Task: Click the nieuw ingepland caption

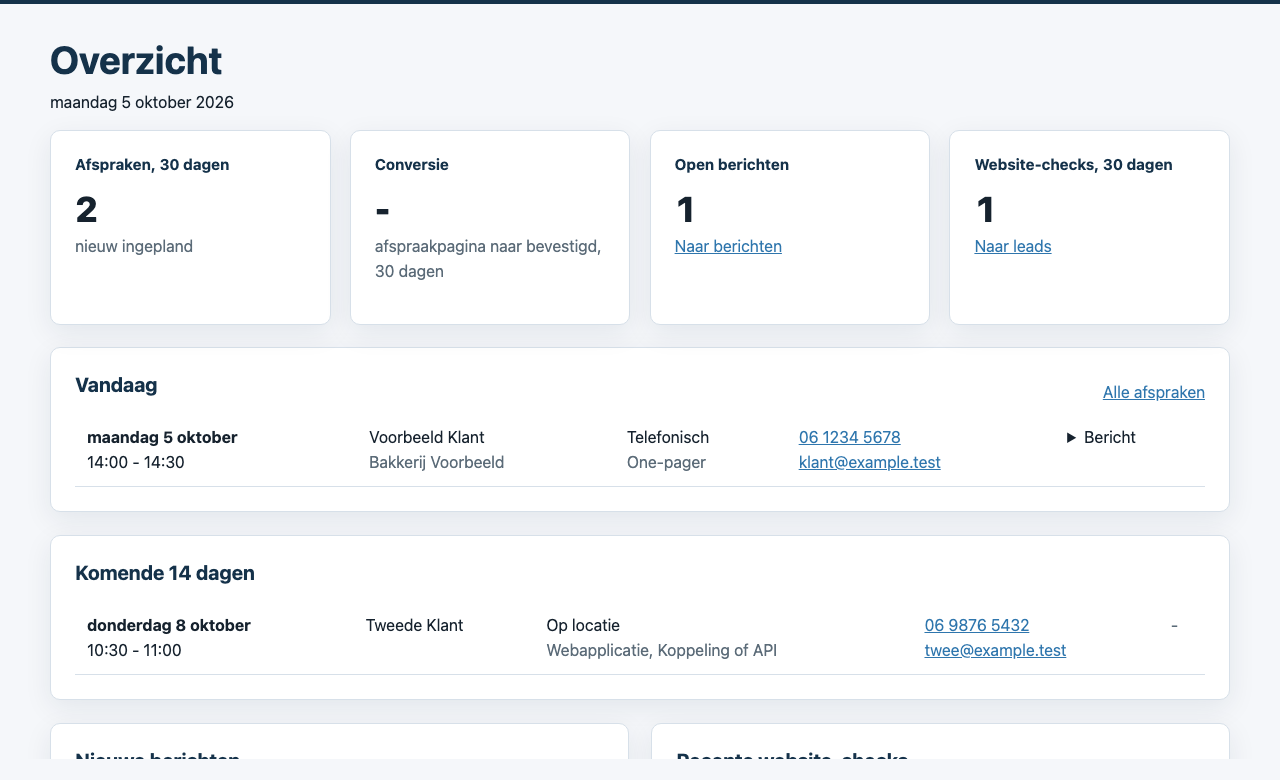Action: coord(134,246)
